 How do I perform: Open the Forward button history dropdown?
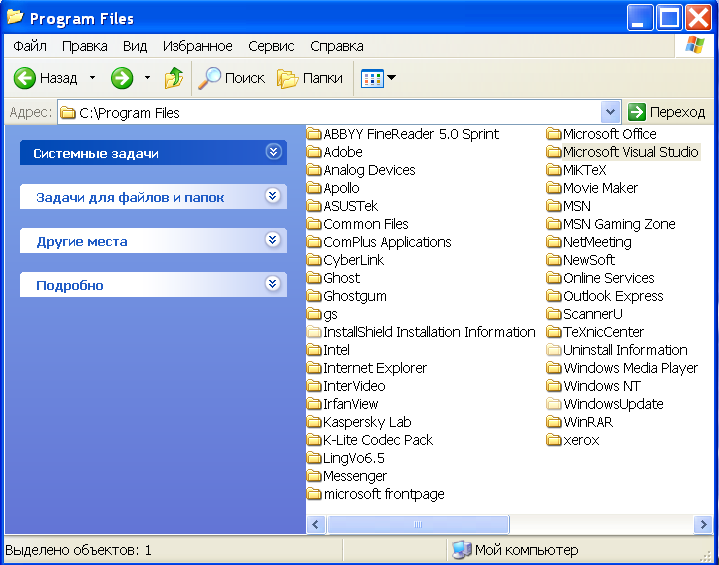point(147,78)
